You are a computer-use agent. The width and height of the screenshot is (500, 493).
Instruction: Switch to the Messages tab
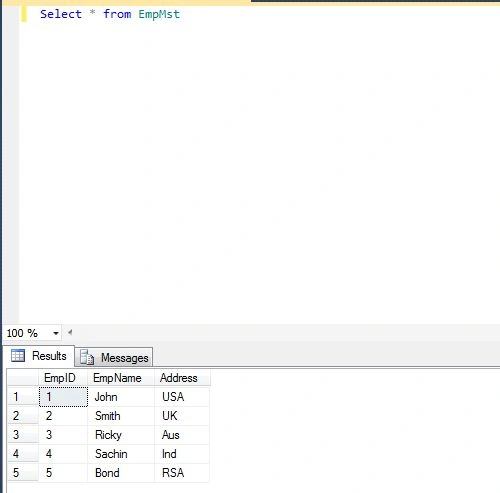point(114,357)
